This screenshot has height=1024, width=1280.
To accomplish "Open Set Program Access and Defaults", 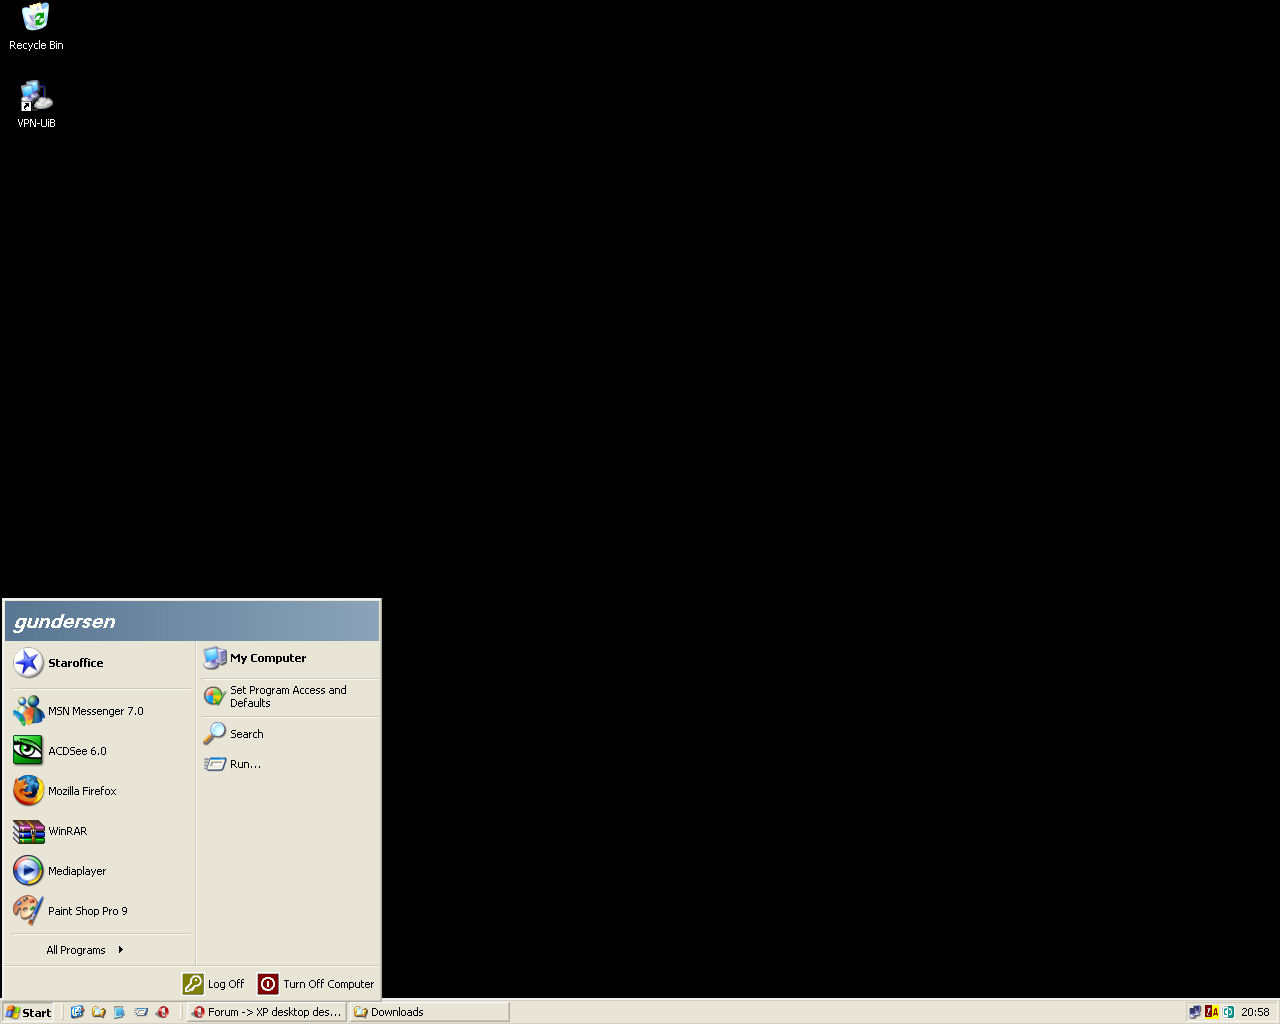I will pyautogui.click(x=290, y=696).
